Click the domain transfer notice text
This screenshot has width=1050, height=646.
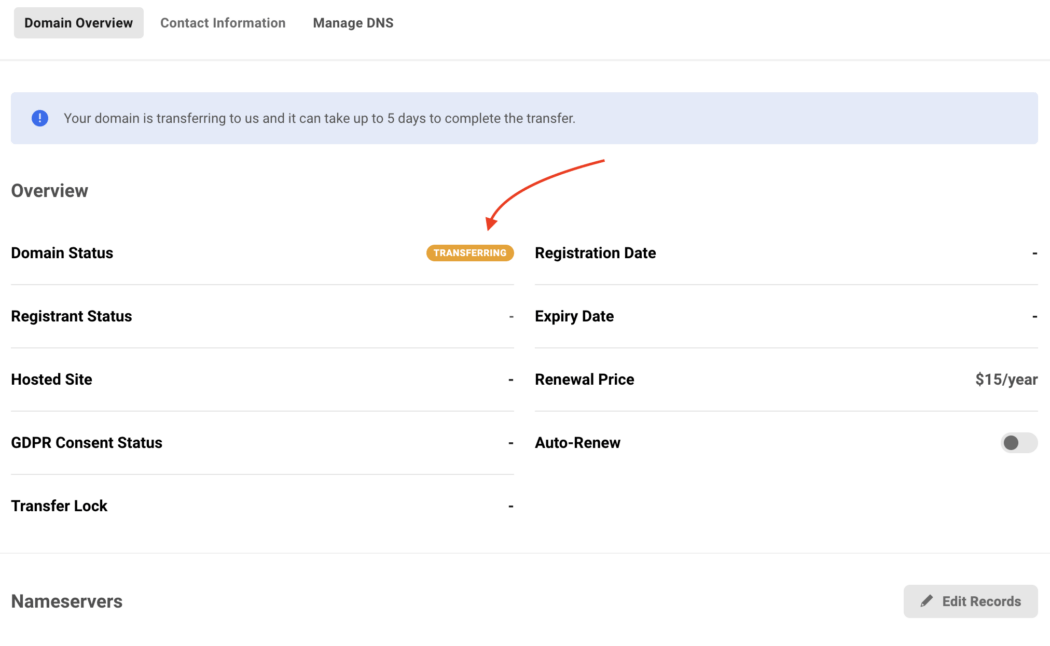click(319, 118)
